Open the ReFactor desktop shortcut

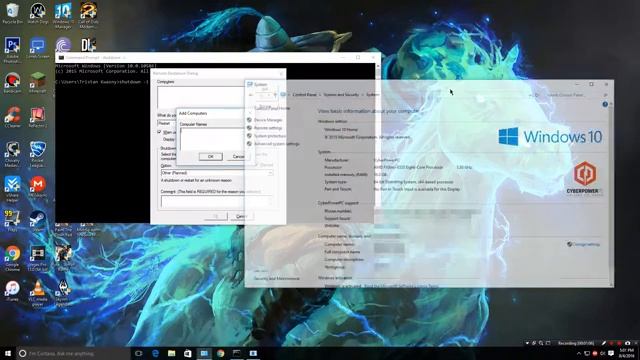click(x=38, y=118)
